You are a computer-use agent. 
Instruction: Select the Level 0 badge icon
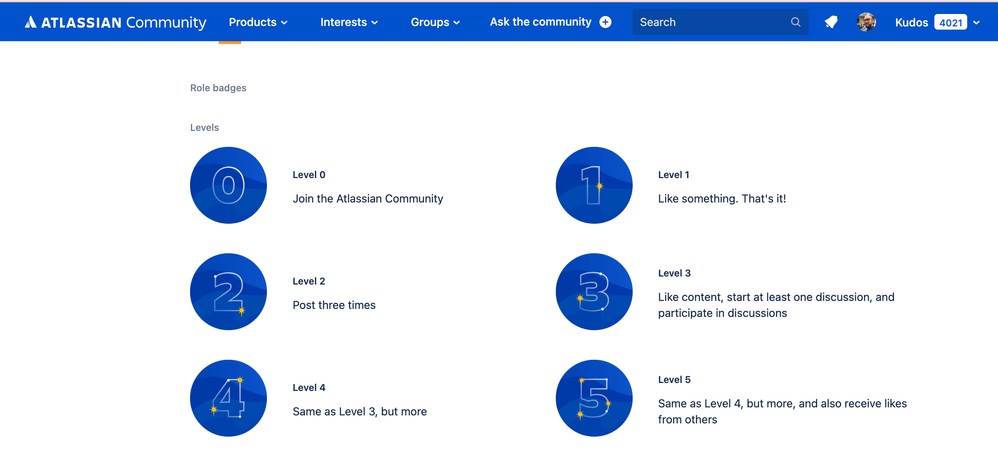click(228, 185)
